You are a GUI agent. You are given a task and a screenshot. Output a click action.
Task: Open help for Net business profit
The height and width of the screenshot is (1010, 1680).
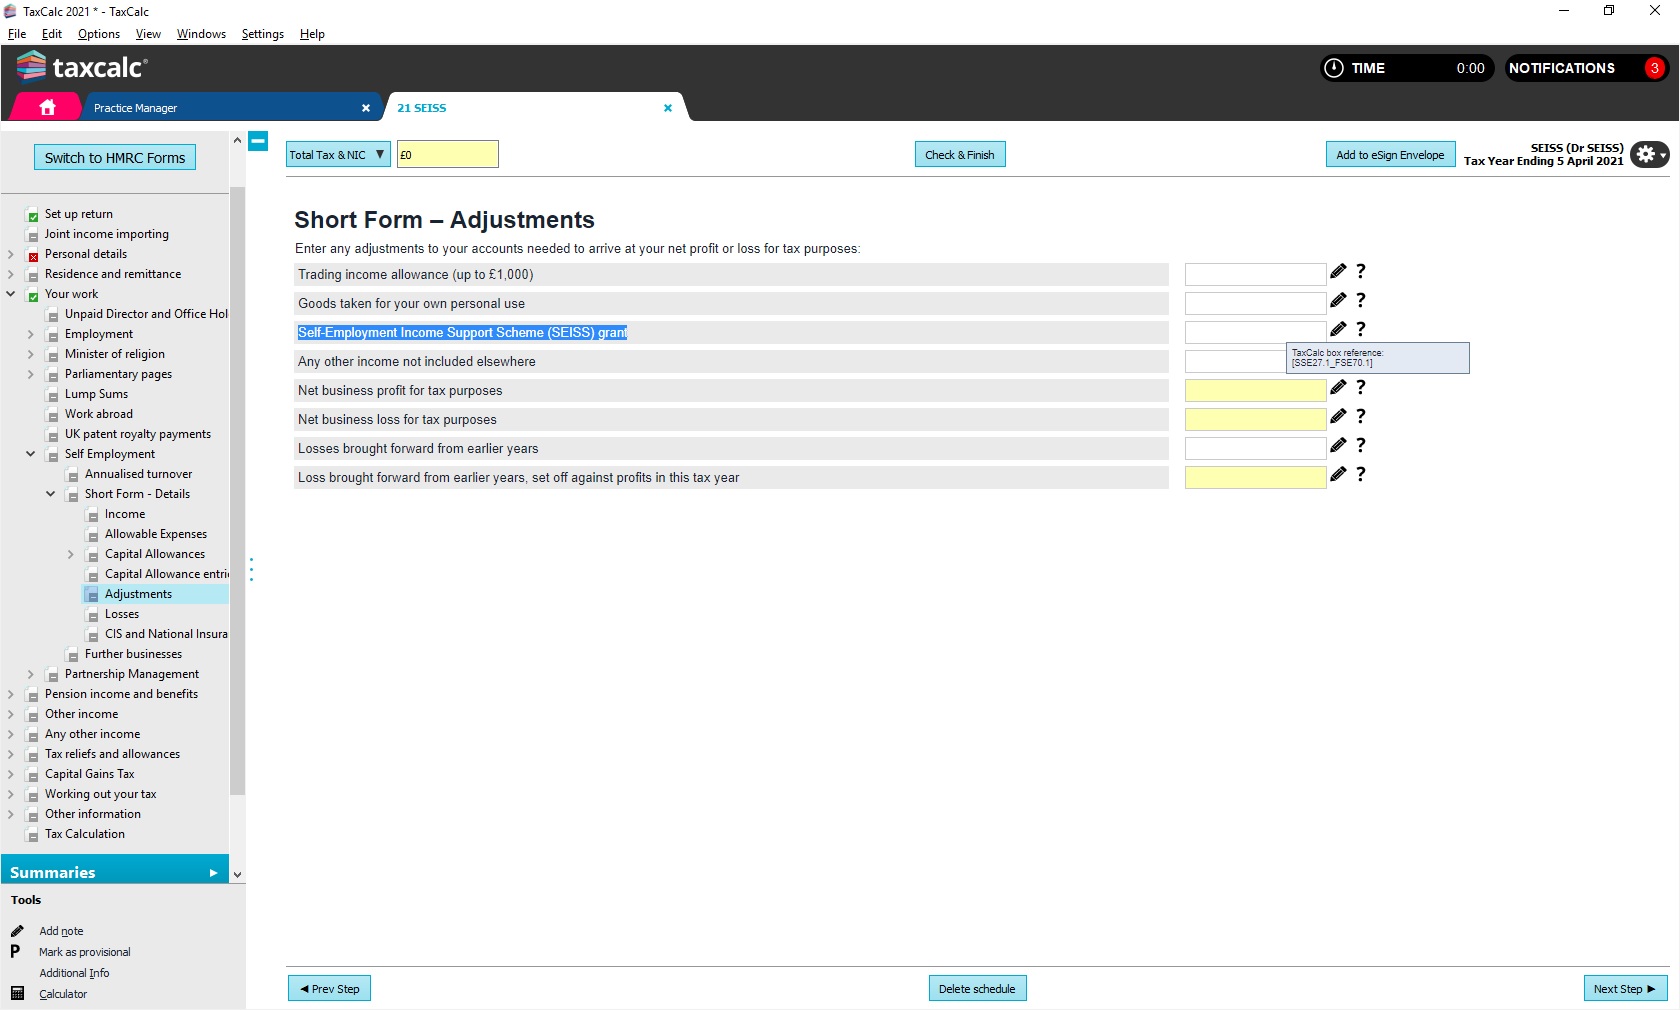pyautogui.click(x=1361, y=387)
